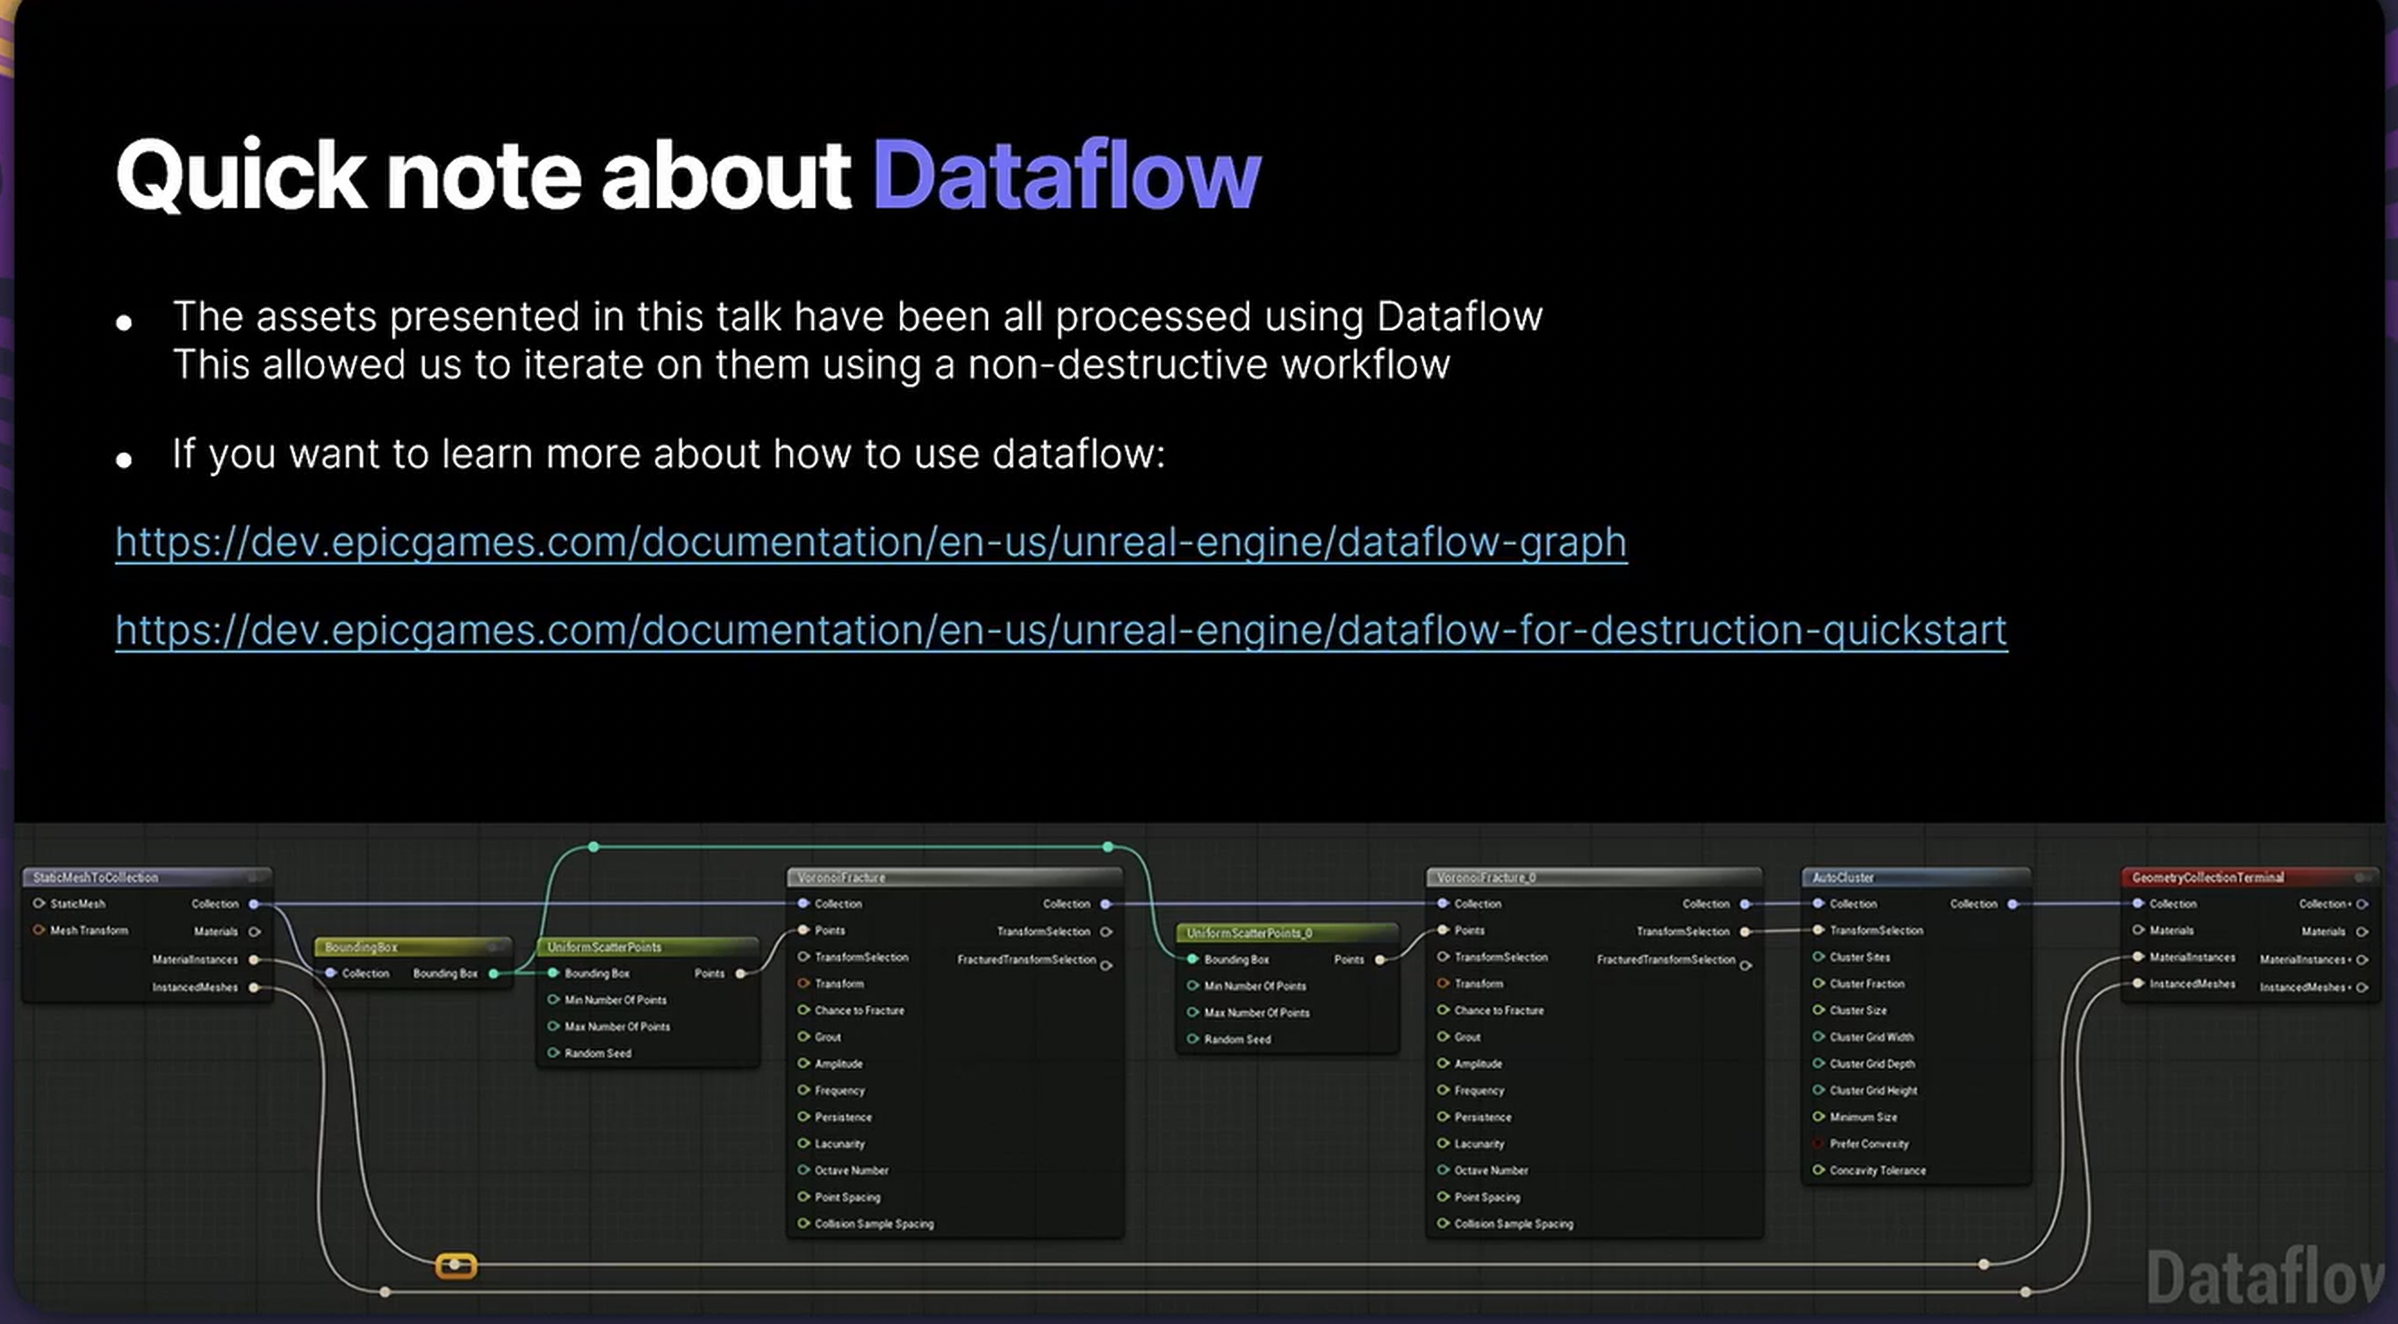Click Grout pin on VoronoiFracture node

[803, 1037]
